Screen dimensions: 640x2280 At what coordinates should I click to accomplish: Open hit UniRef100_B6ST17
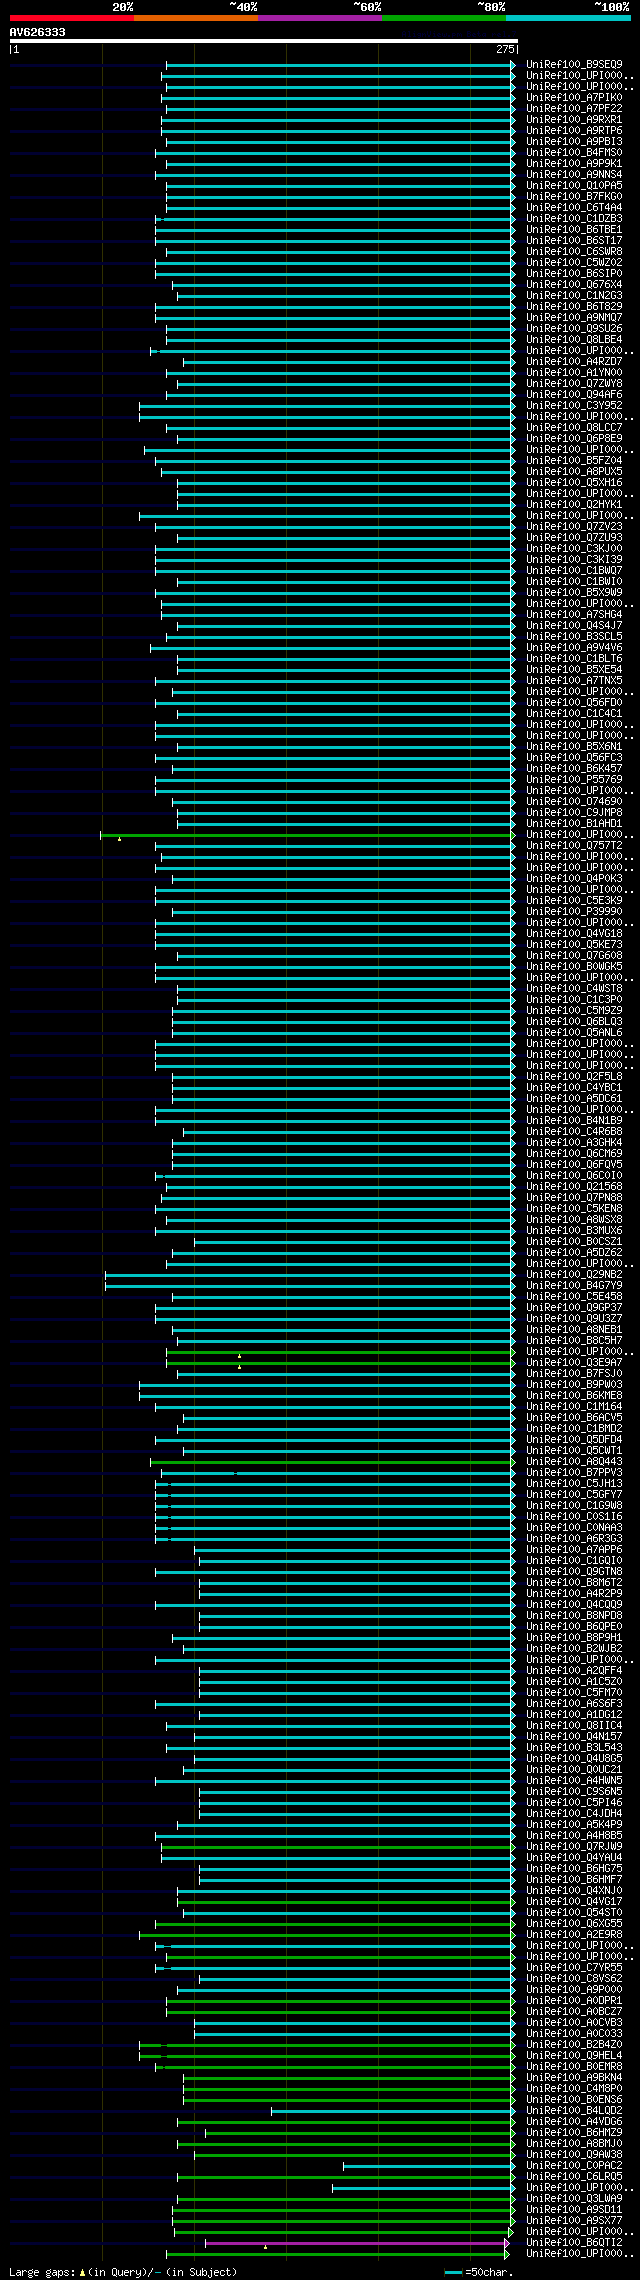[574, 240]
